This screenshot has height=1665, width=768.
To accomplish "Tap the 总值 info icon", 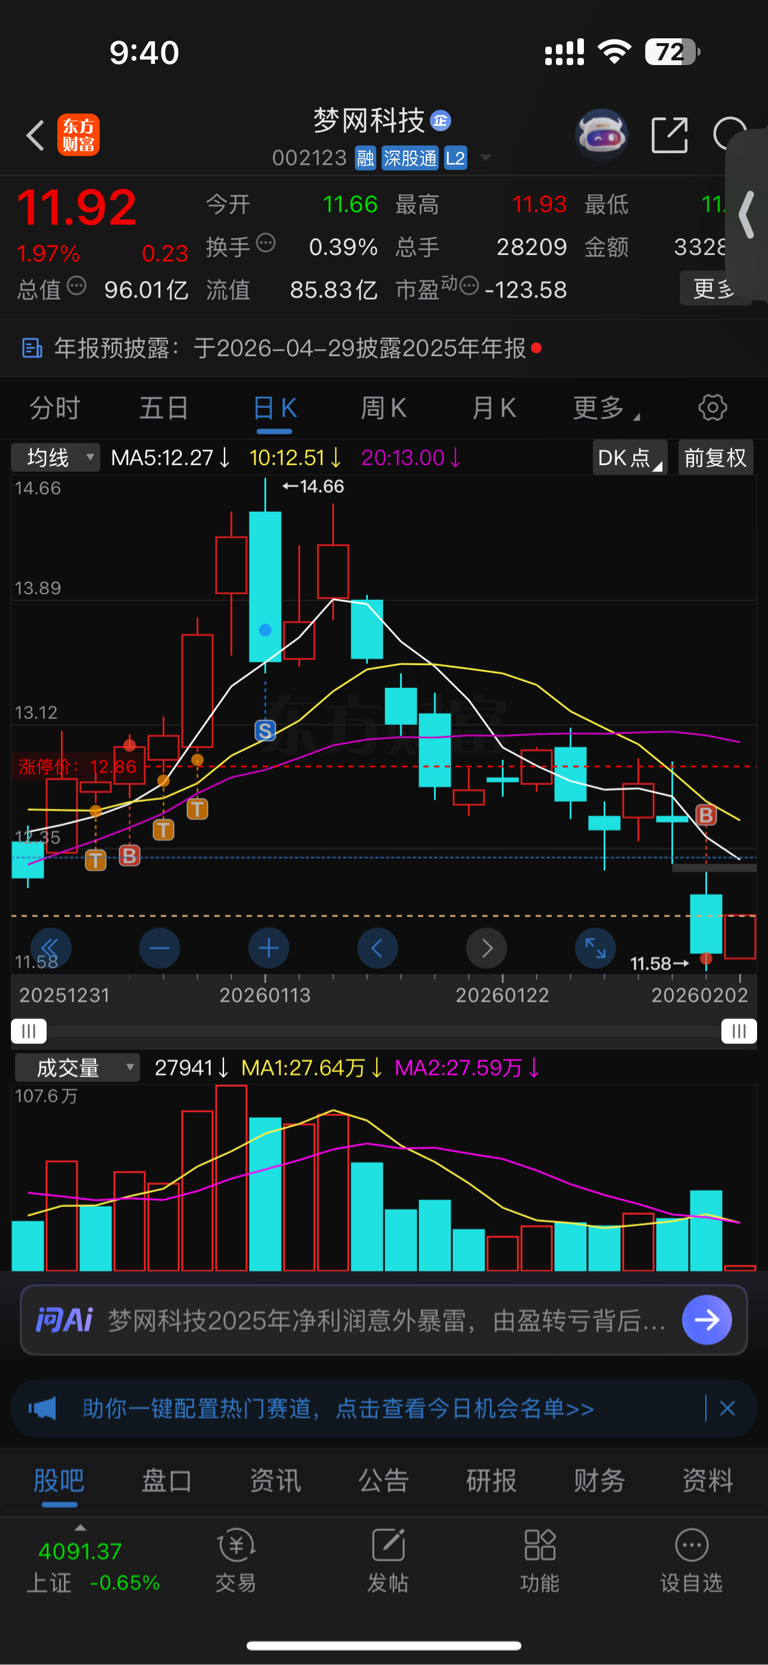I will pos(76,287).
